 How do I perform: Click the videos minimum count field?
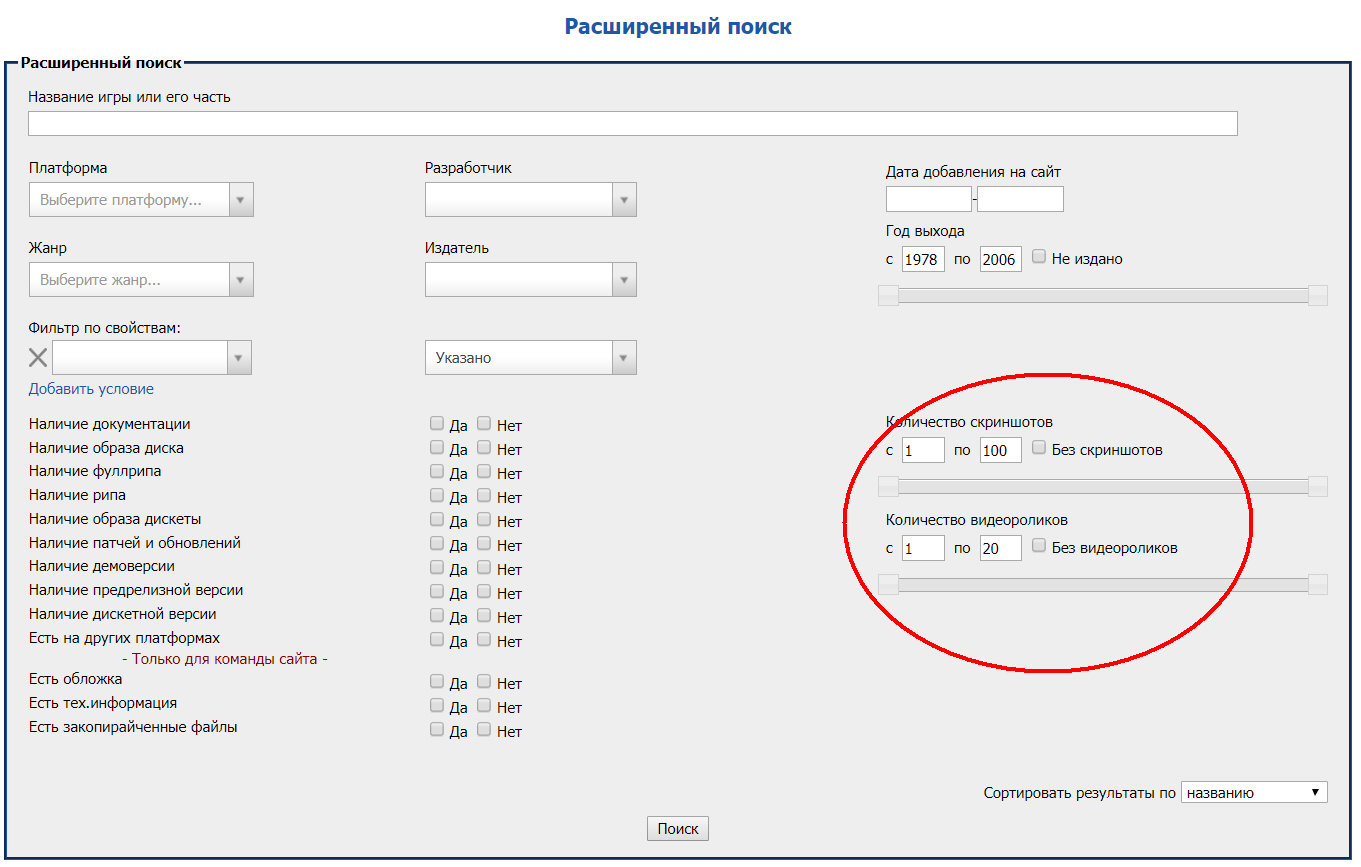[923, 548]
